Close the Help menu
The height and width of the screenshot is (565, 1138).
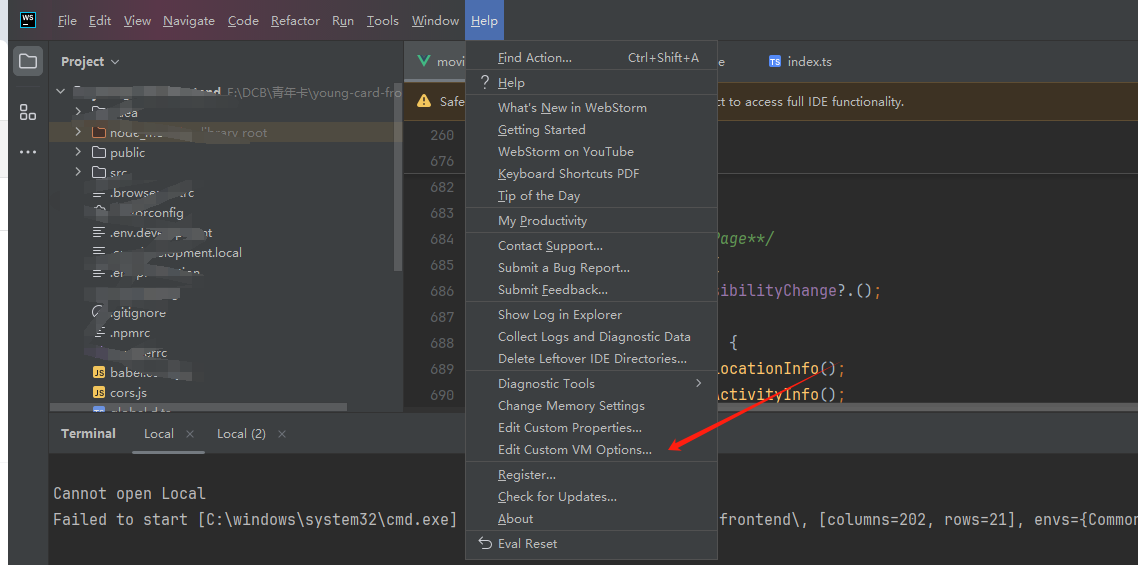[484, 20]
